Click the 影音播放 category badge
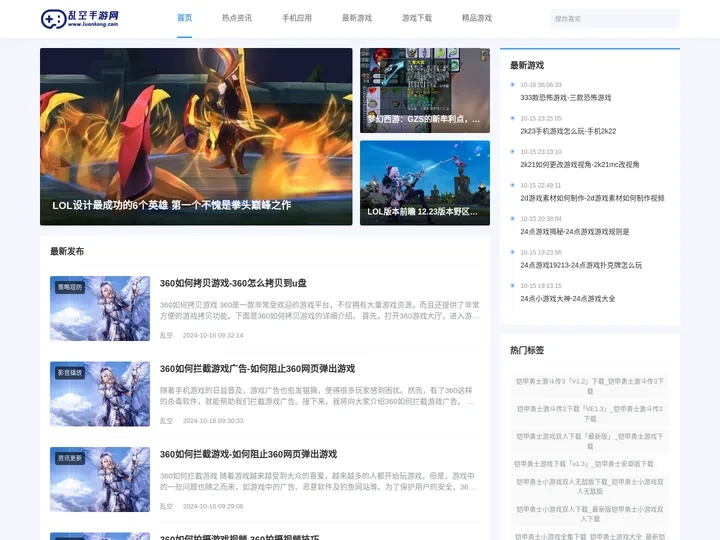Image resolution: width=720 pixels, height=540 pixels. [x=70, y=372]
